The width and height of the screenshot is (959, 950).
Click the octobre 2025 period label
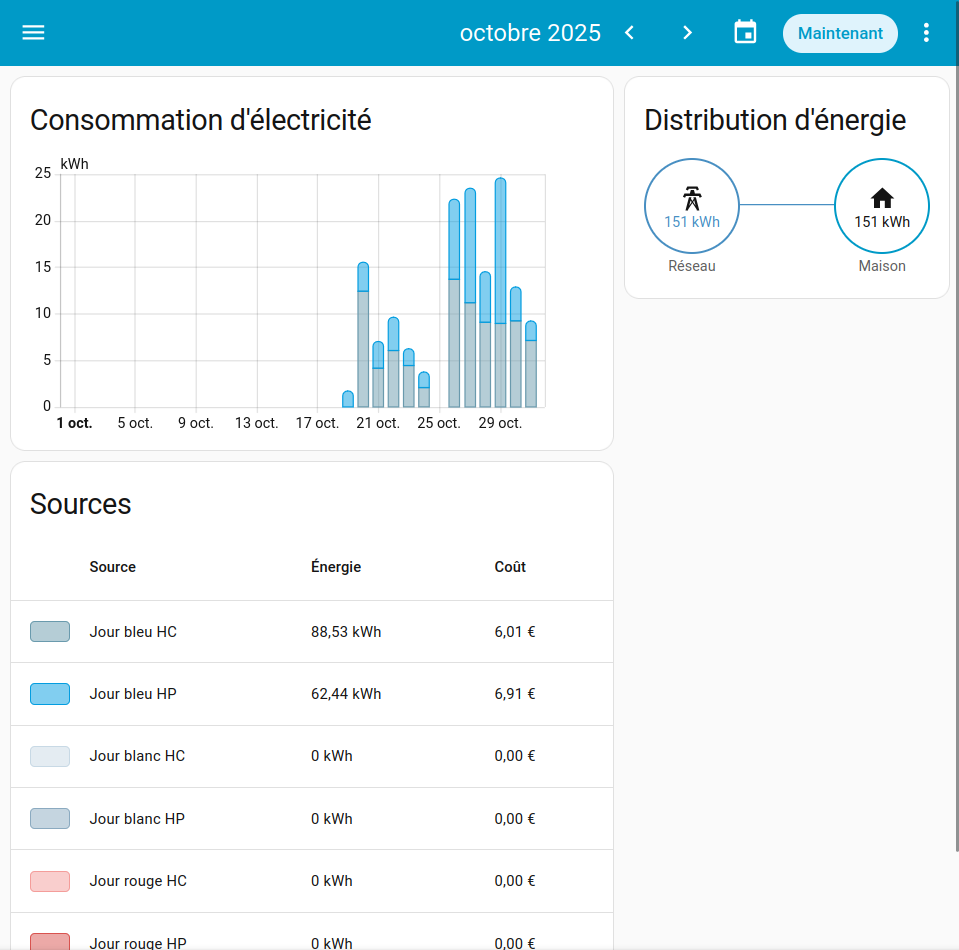coord(530,33)
